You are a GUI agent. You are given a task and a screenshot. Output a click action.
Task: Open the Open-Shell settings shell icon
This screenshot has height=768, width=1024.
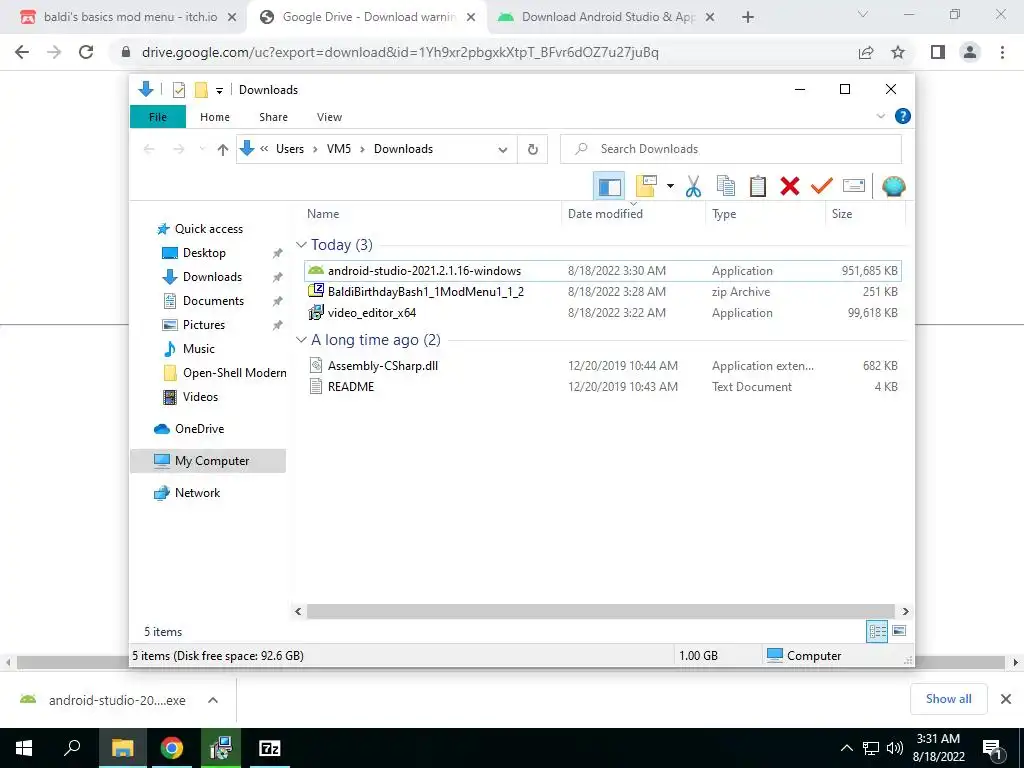click(x=893, y=186)
